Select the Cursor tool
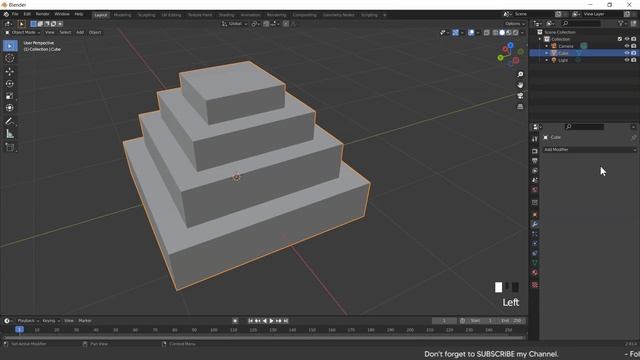 click(10, 59)
